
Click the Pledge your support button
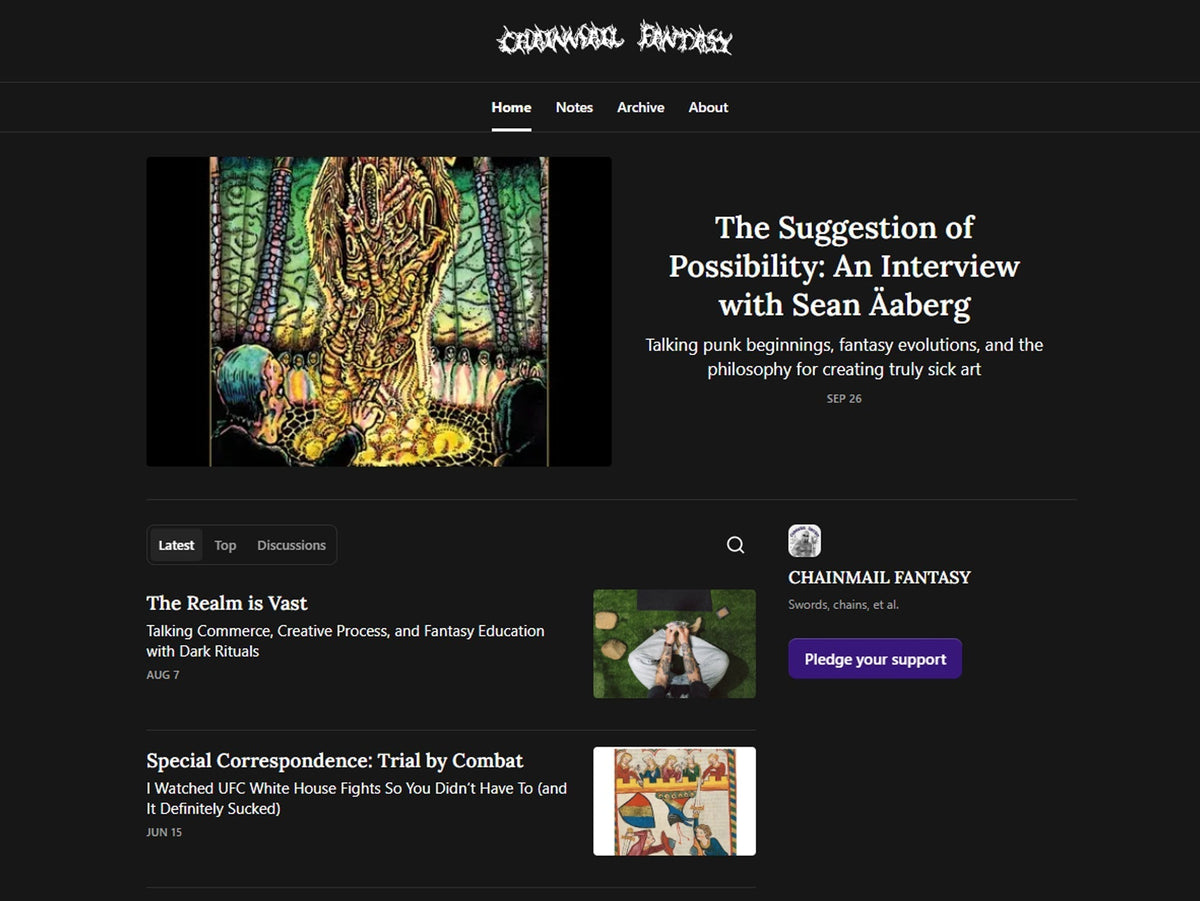[875, 659]
